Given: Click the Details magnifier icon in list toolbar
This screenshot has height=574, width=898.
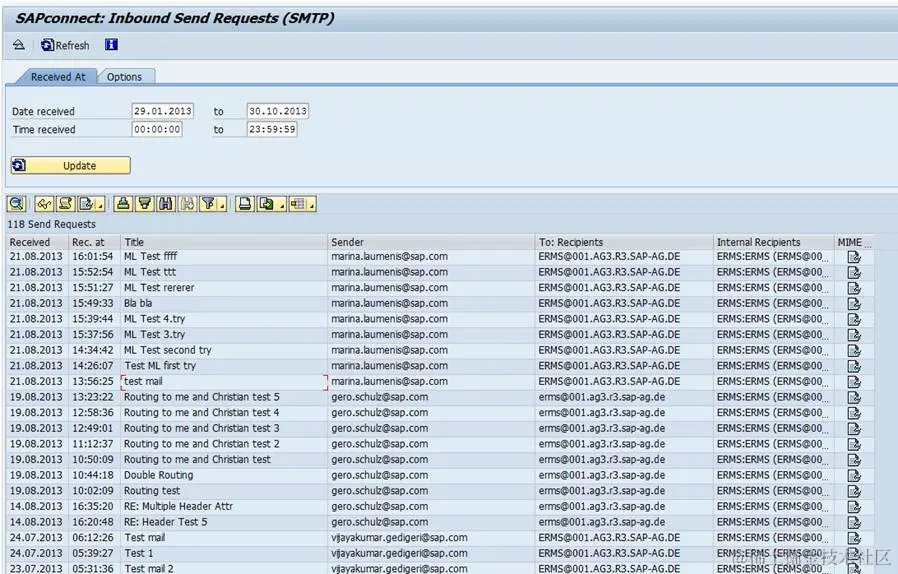Looking at the screenshot, I should (16, 204).
